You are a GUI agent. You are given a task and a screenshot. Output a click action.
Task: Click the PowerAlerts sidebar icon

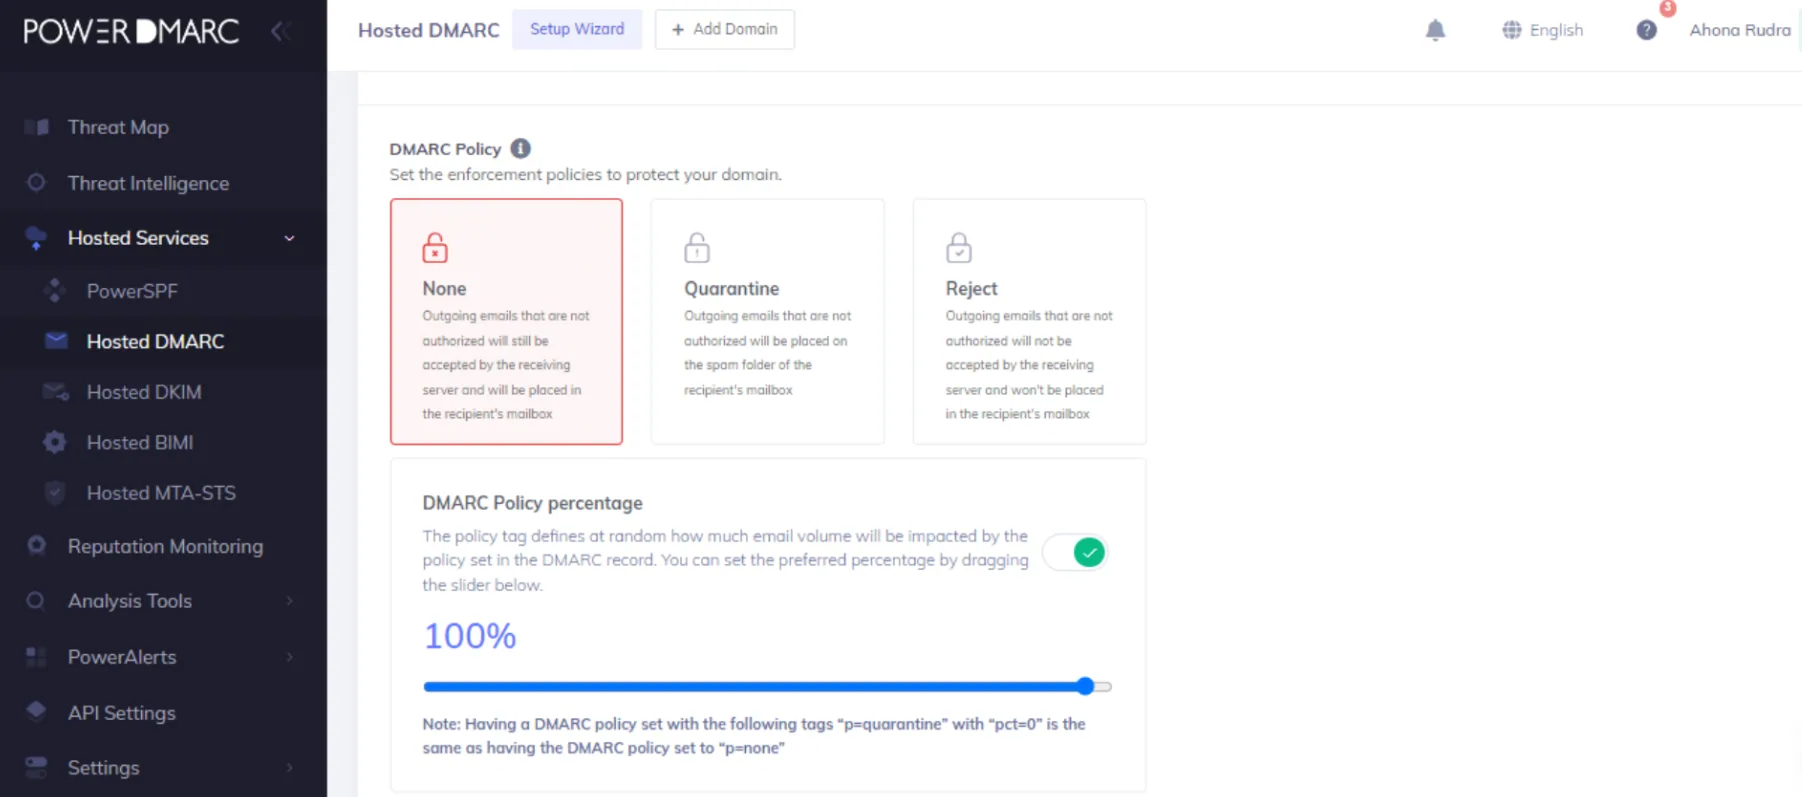tap(36, 657)
